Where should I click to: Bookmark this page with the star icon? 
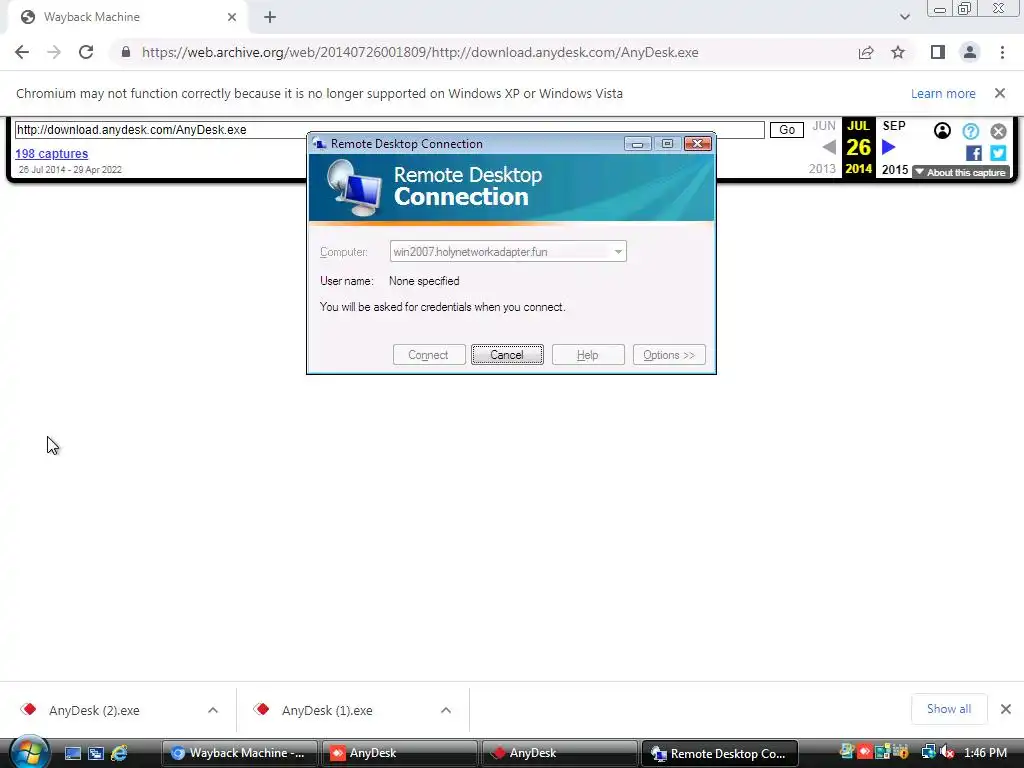[x=898, y=52]
